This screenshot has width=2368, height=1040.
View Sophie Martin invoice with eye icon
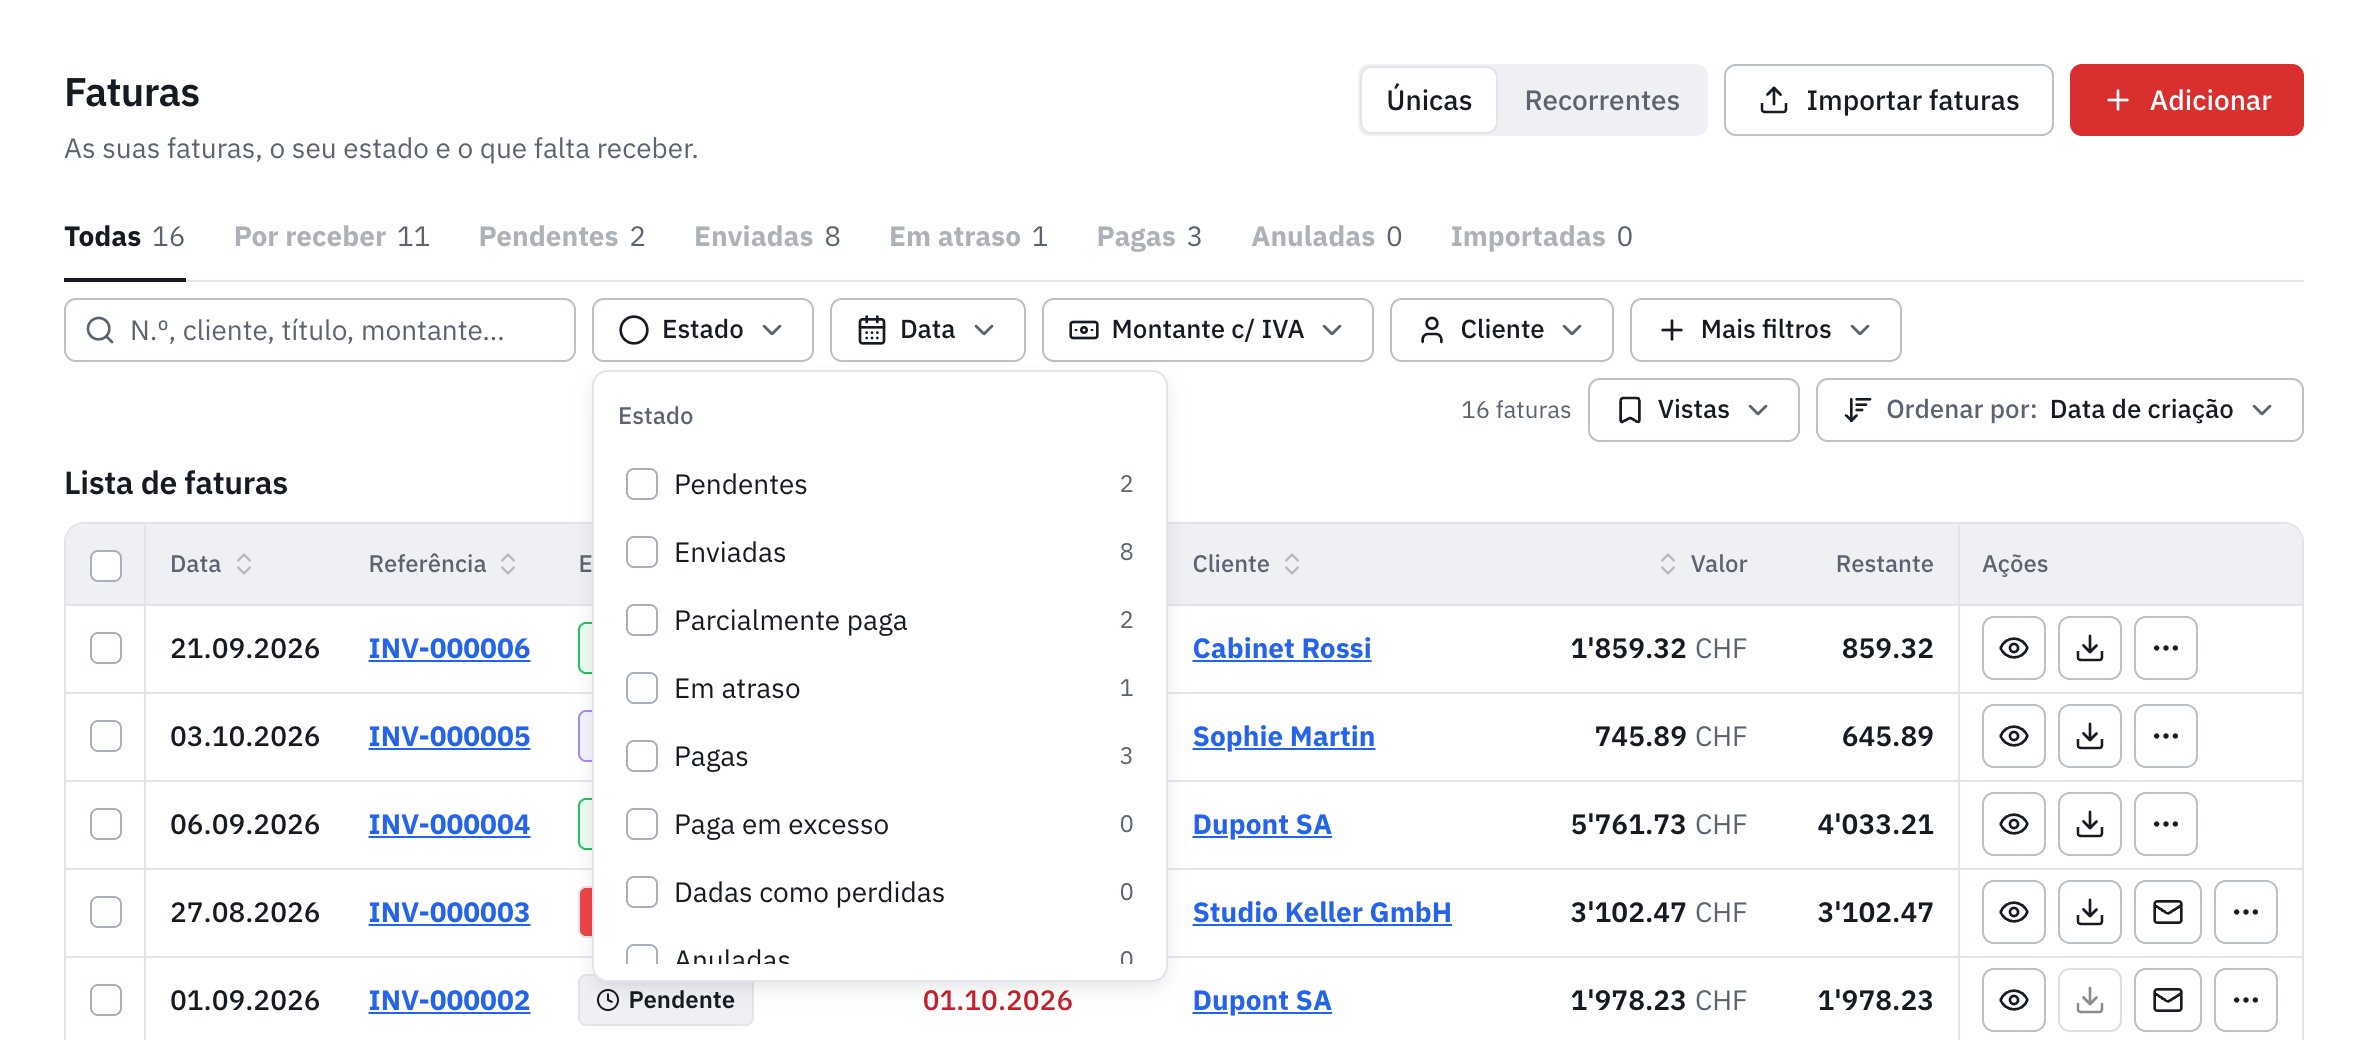tap(2013, 736)
